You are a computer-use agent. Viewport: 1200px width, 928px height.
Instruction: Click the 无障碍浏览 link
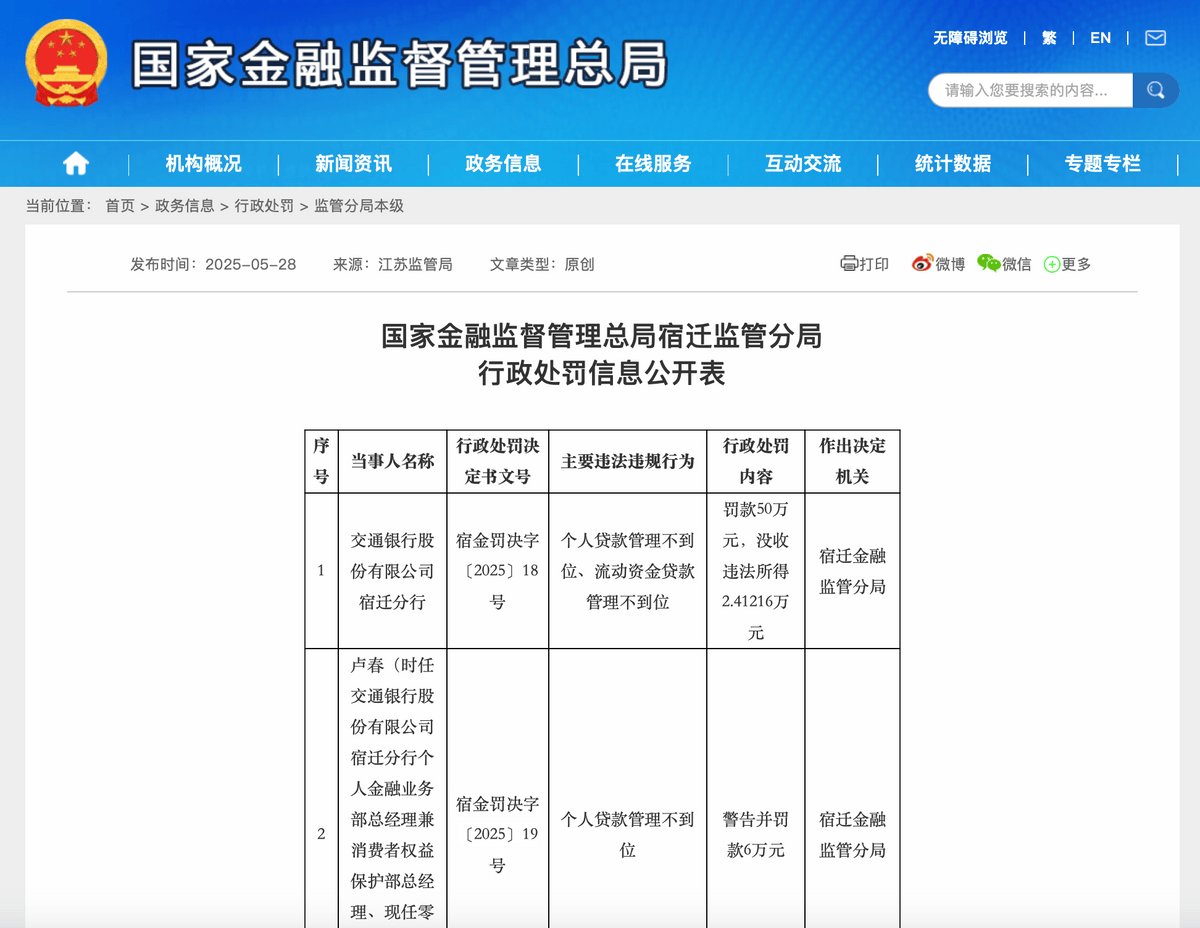point(970,38)
